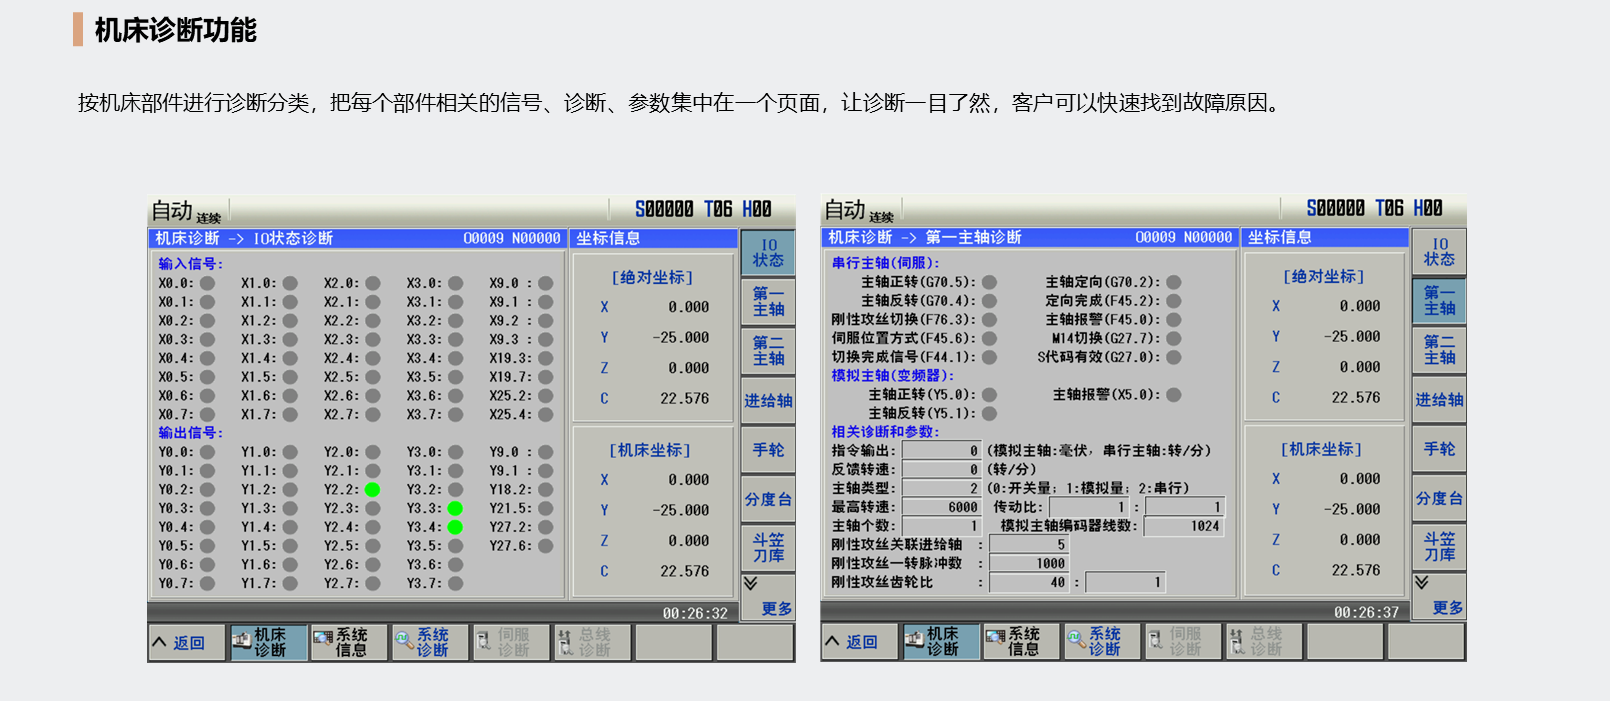Toggle the green Y3.3 output indicator

[455, 509]
